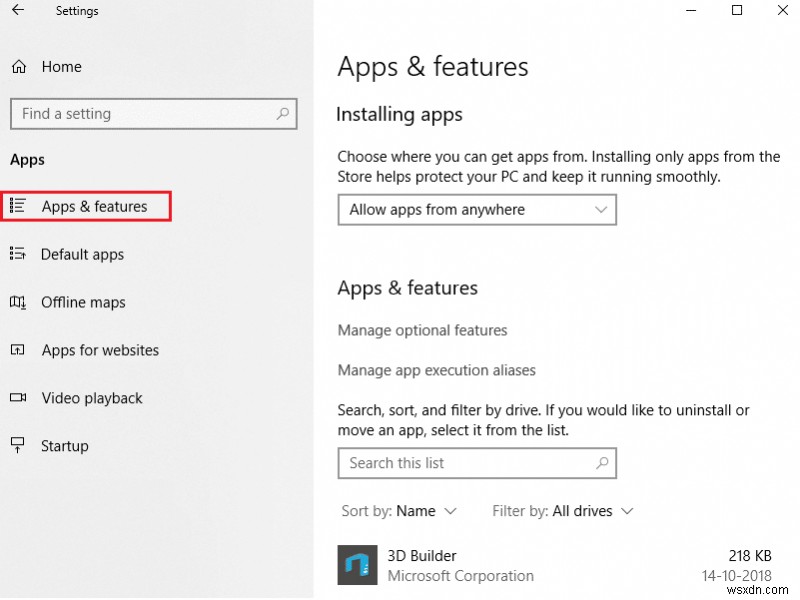Select the Apps & features sidebar icon
800x600 pixels.
[x=18, y=206]
